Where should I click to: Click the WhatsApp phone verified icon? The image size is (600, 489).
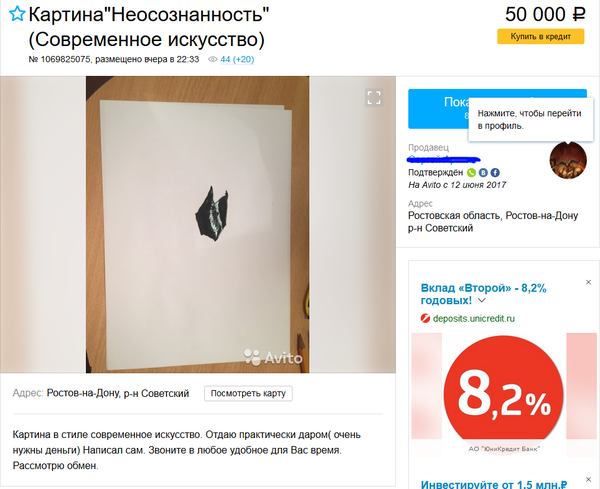pyautogui.click(x=471, y=173)
